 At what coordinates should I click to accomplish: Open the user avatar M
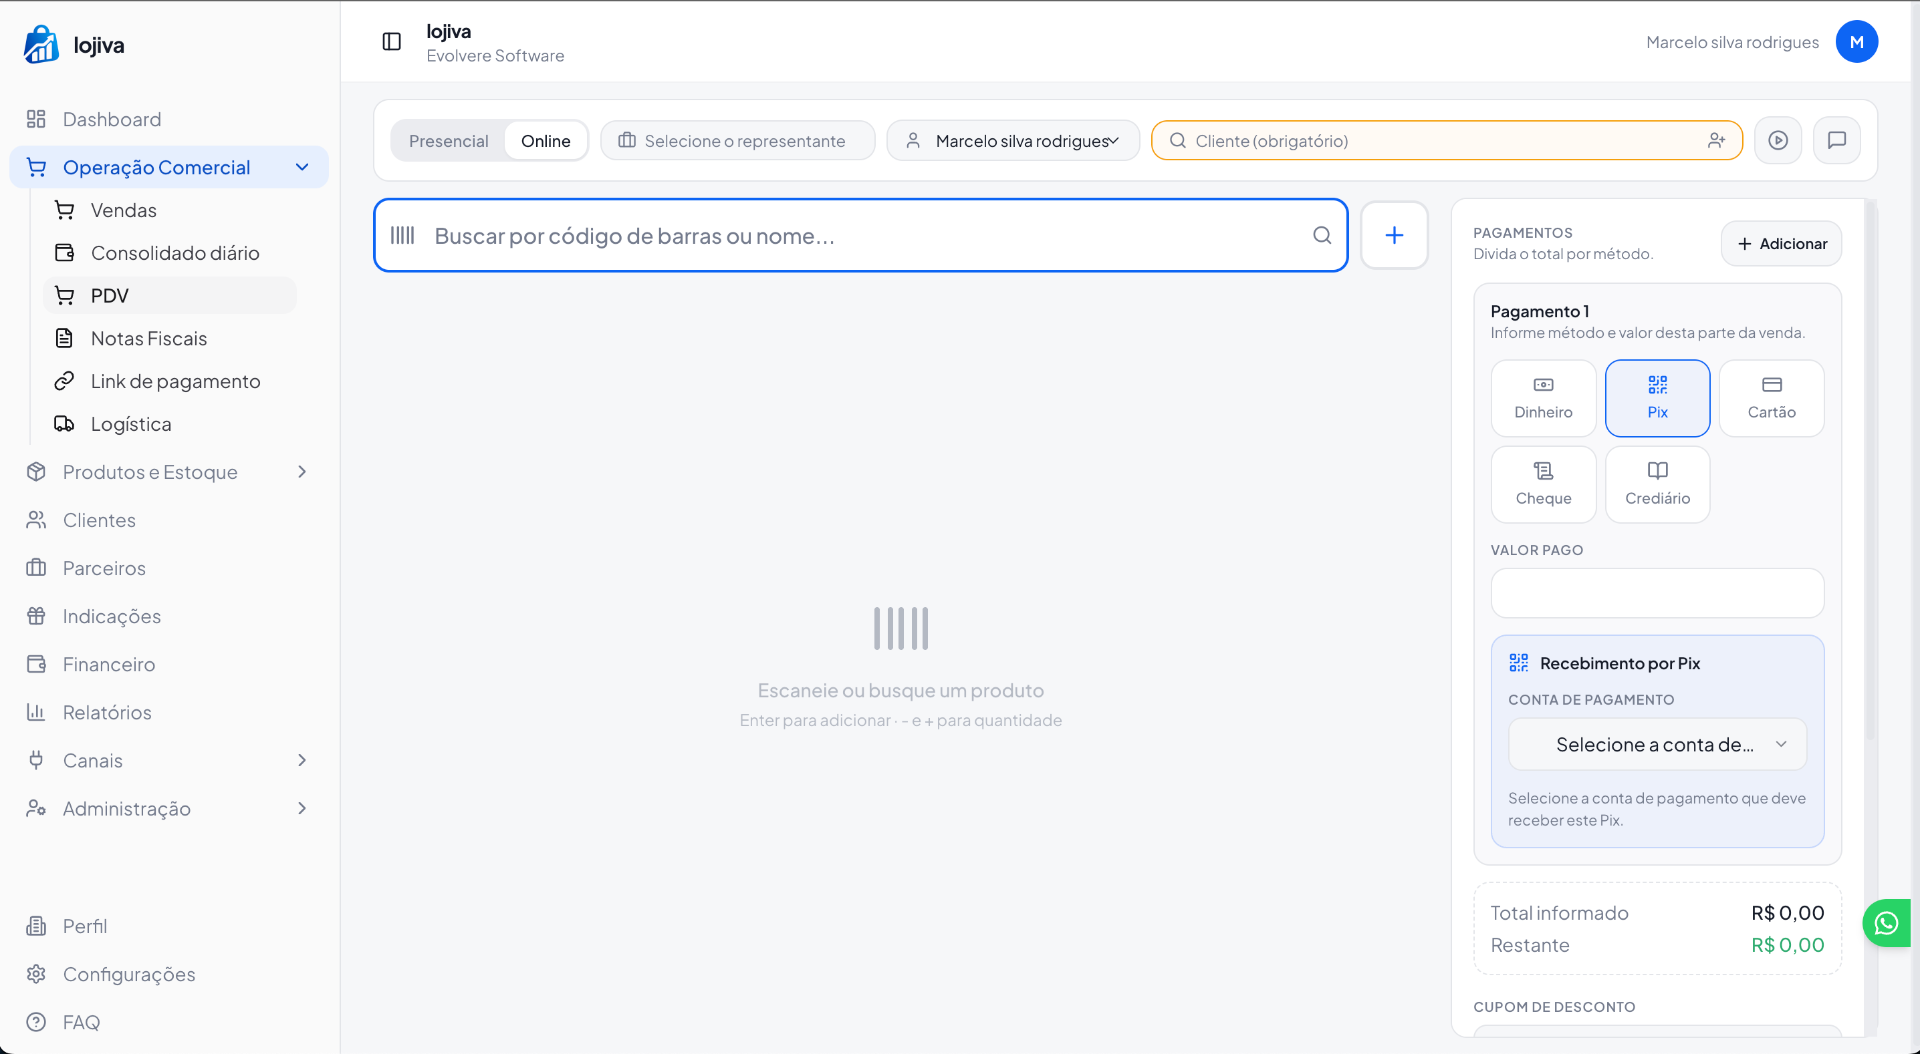[x=1856, y=42]
